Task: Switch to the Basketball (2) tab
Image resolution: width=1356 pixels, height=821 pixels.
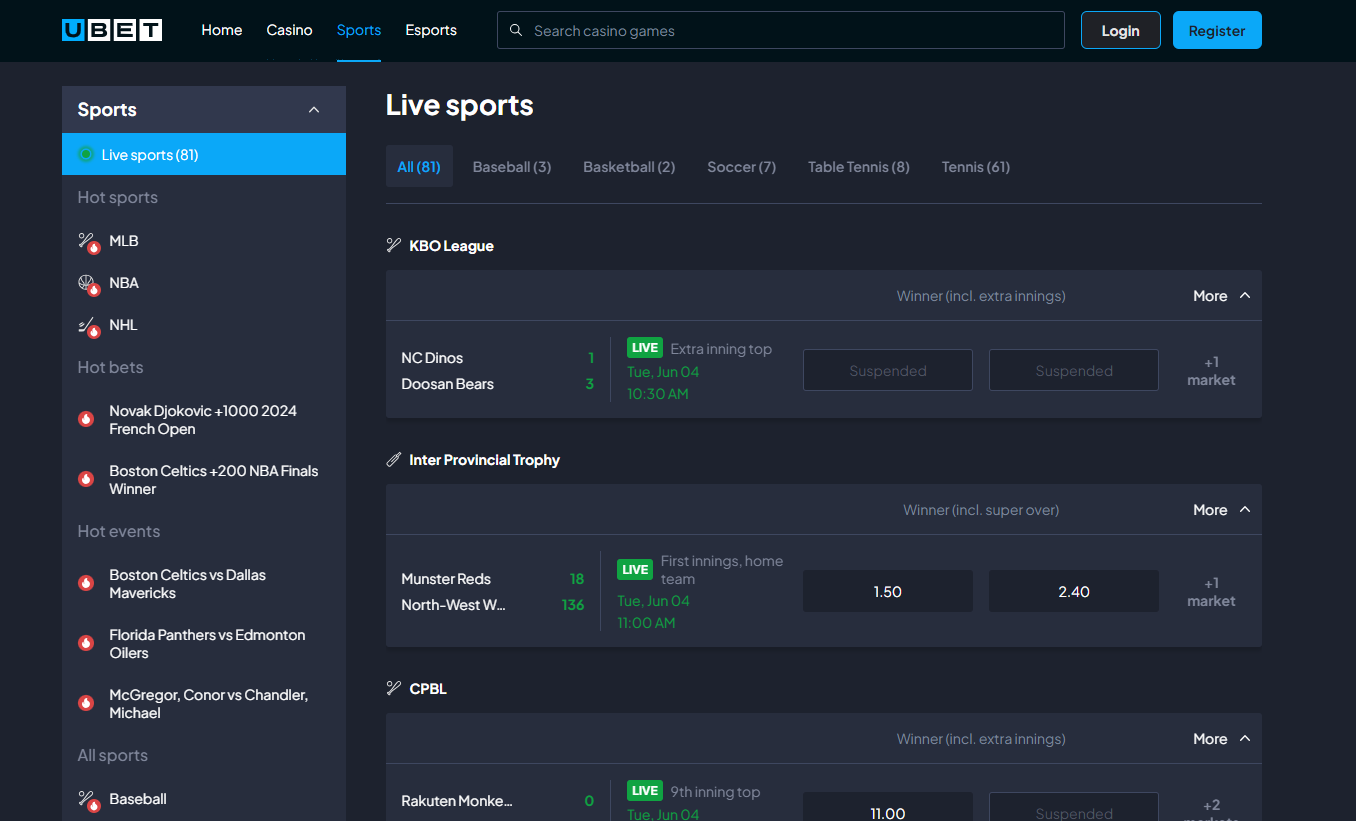Action: 629,167
